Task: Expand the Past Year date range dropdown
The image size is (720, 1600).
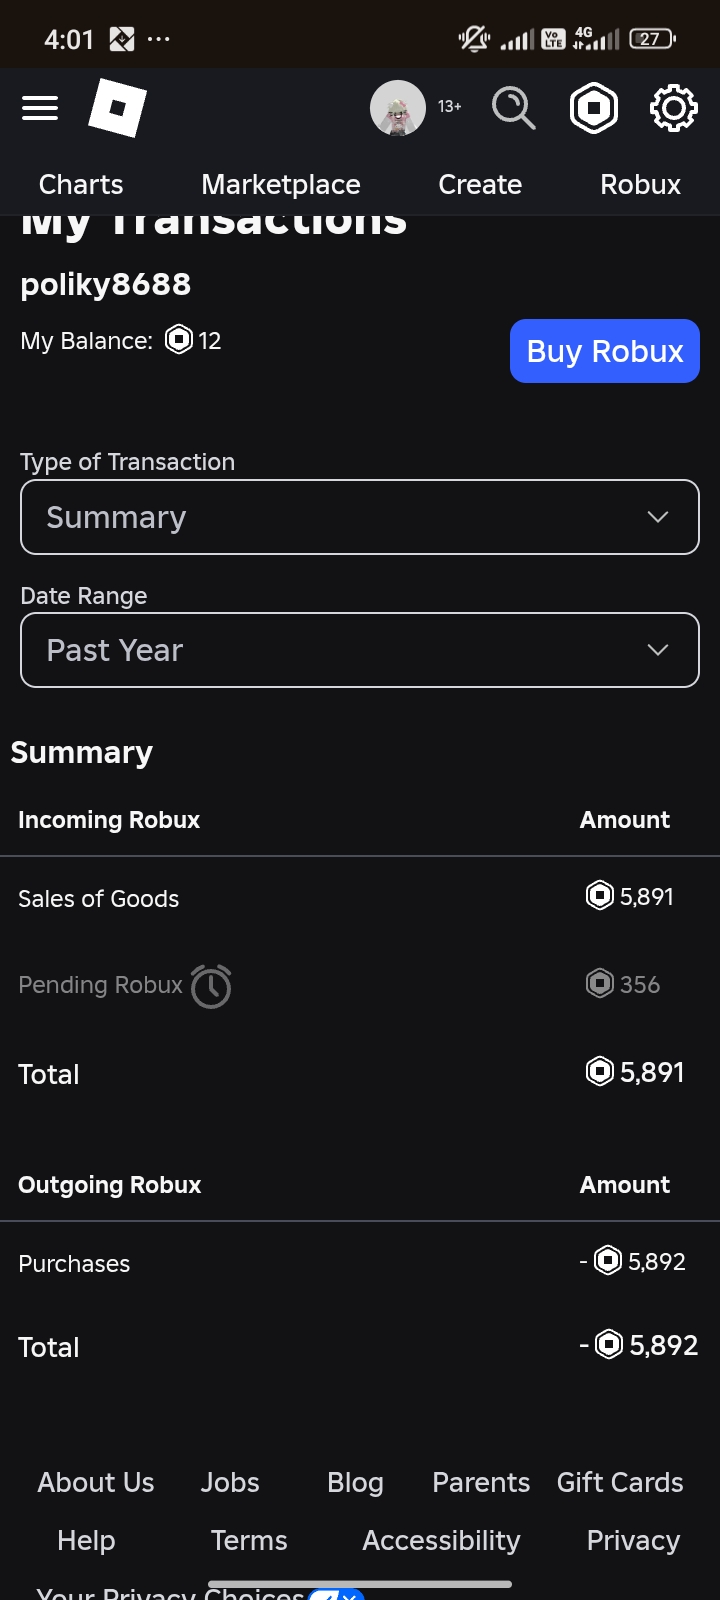Action: click(360, 650)
